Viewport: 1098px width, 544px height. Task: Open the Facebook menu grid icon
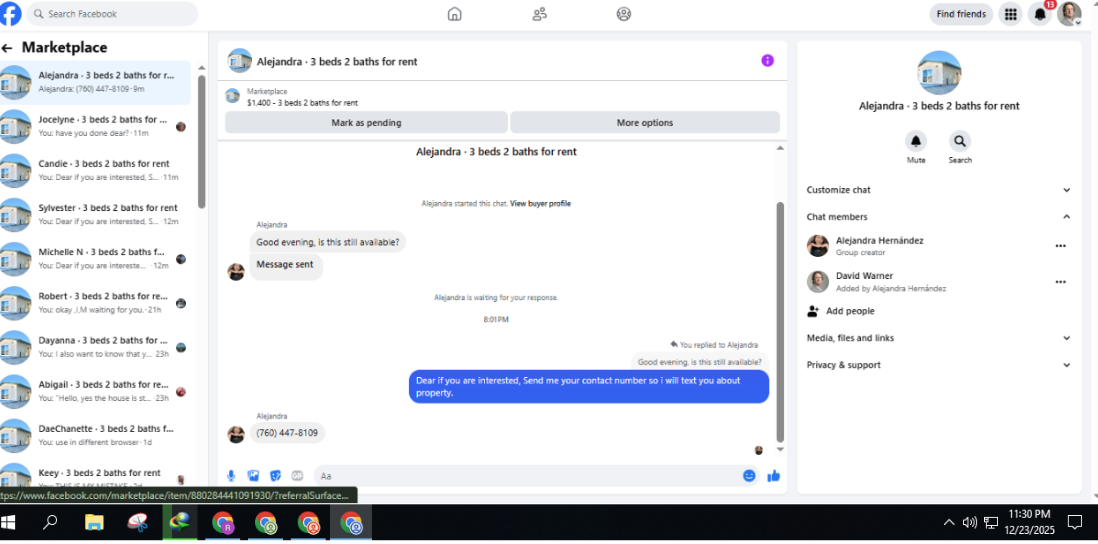click(x=1010, y=14)
